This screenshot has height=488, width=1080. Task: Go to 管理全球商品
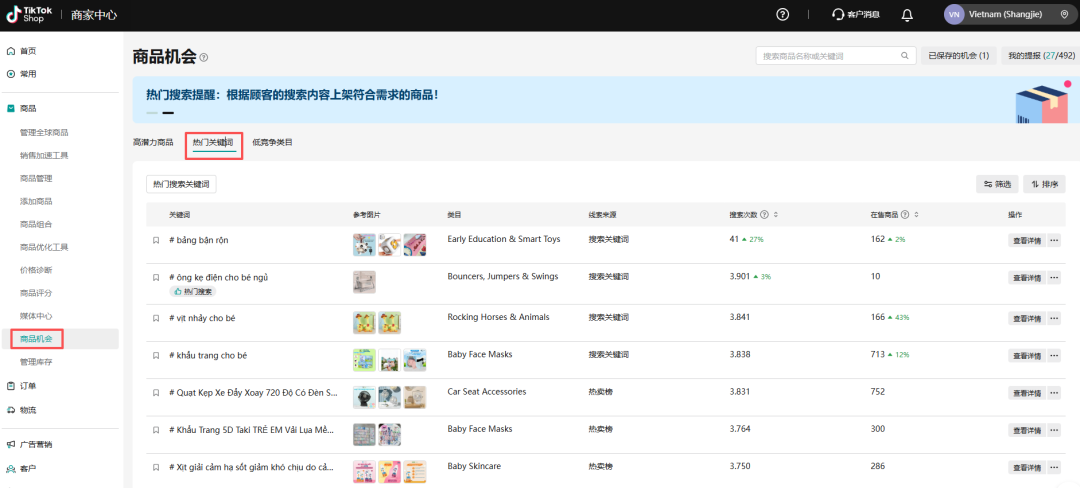point(44,132)
